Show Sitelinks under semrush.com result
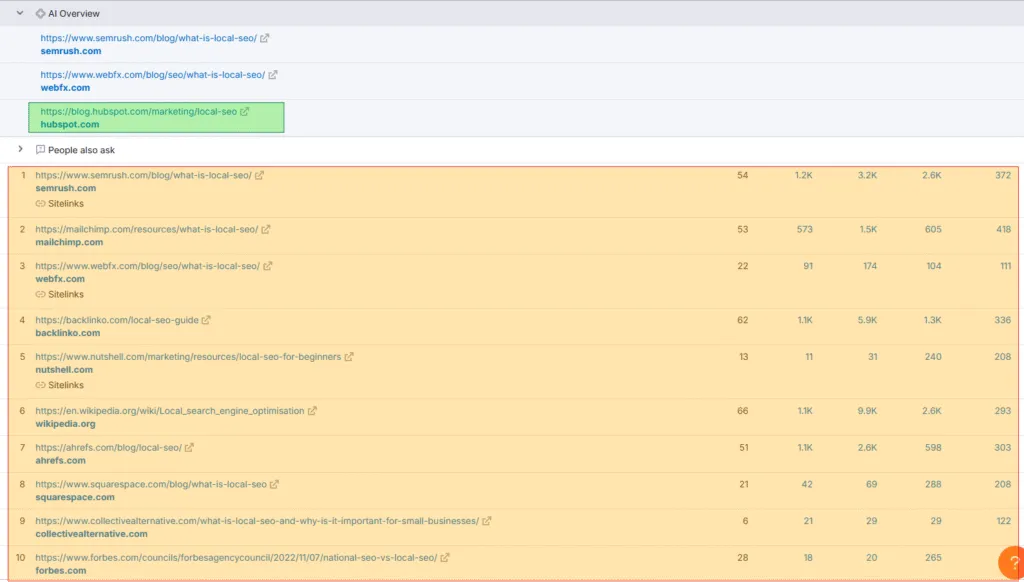This screenshot has height=582, width=1024. pos(59,204)
